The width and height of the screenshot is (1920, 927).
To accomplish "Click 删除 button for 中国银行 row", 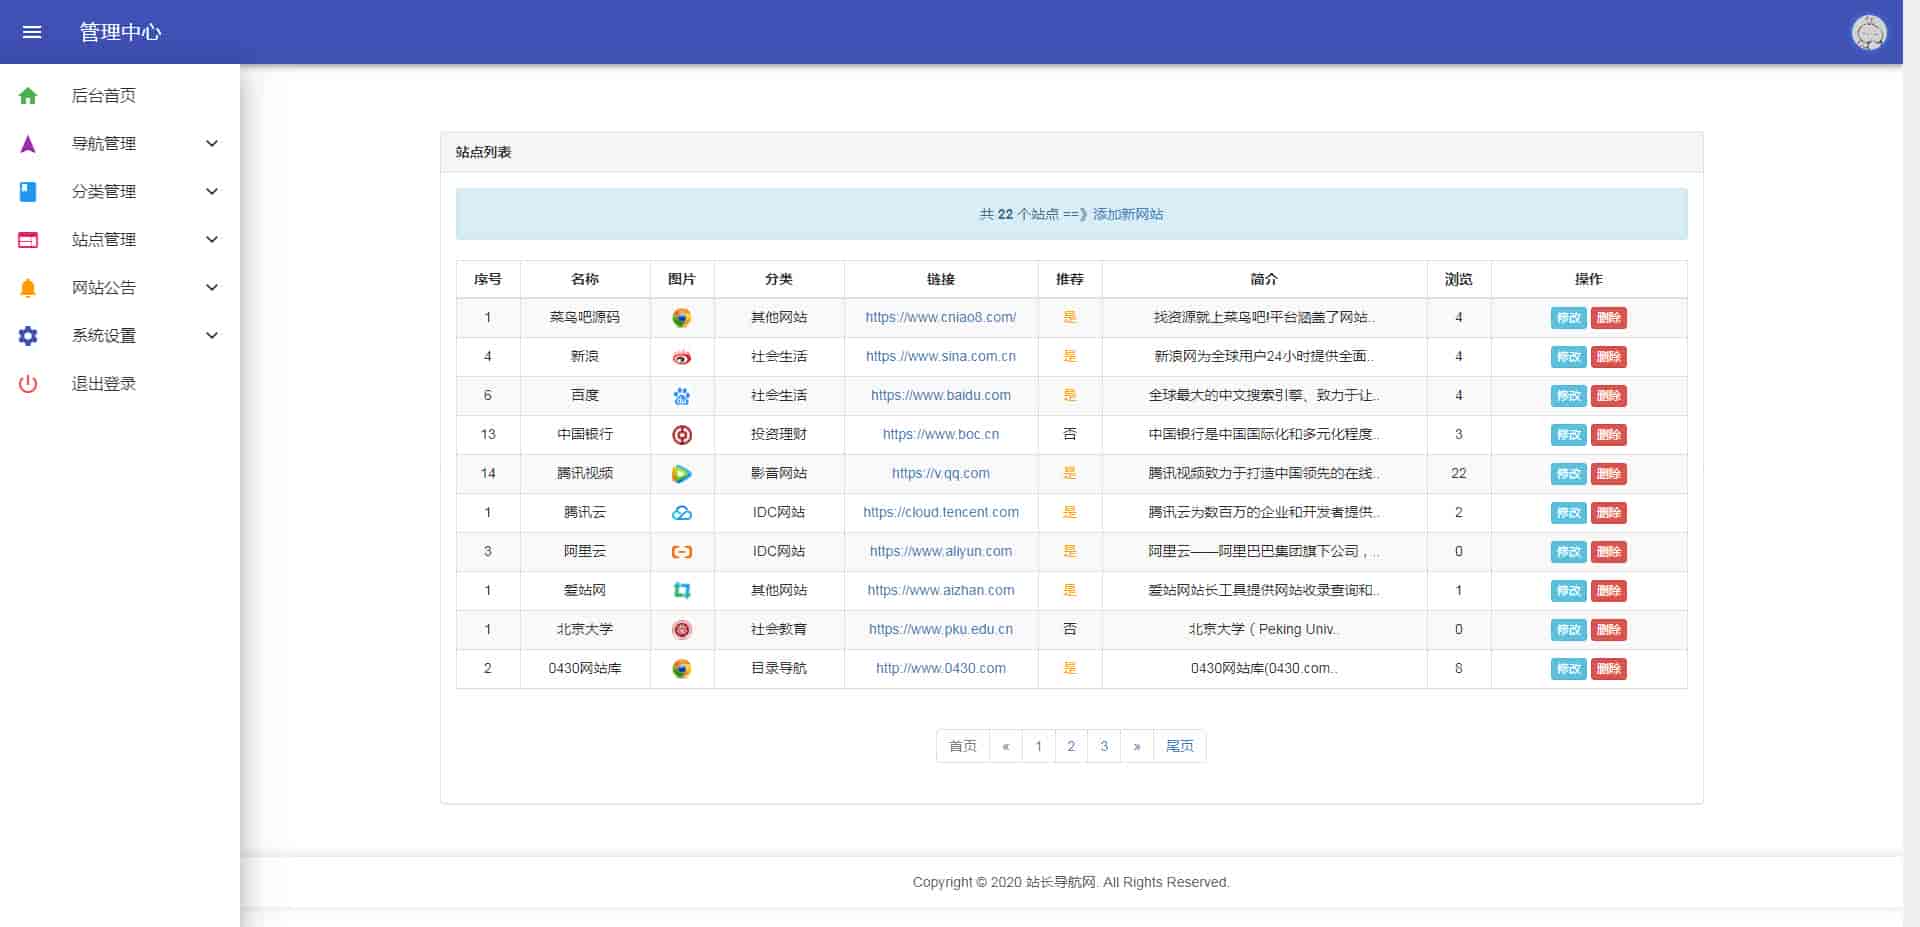I will tap(1608, 435).
